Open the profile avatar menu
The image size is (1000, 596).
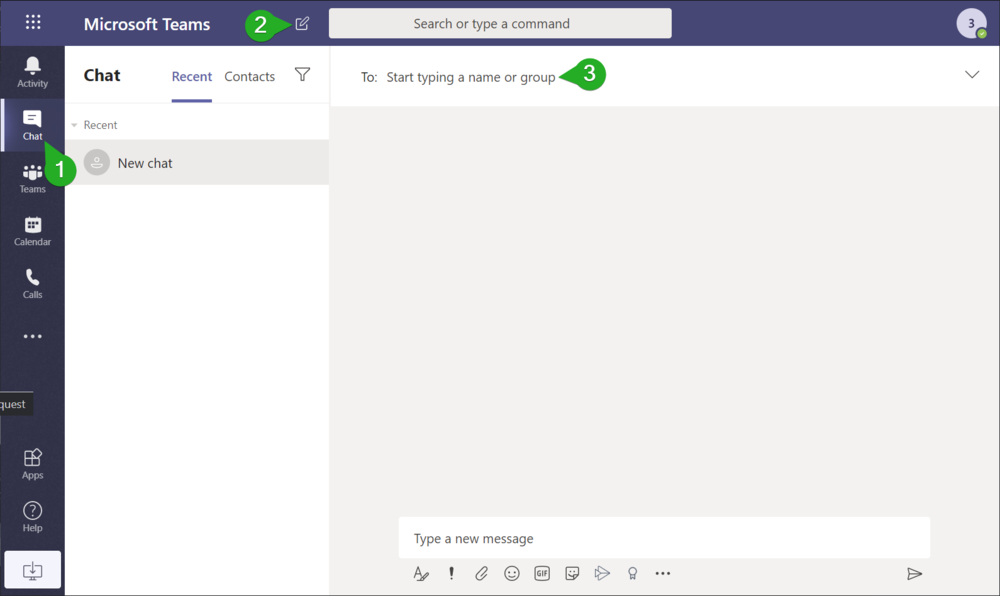point(971,24)
